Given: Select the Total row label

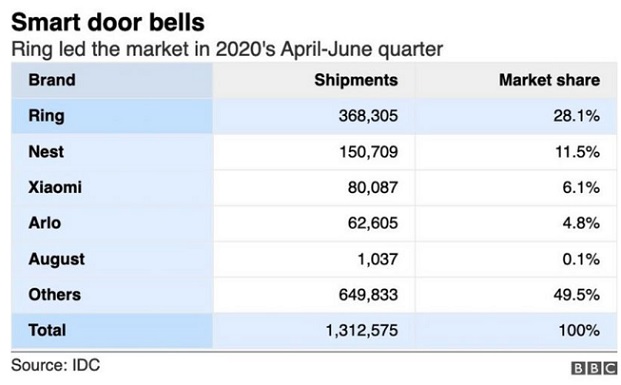Looking at the screenshot, I should click(47, 330).
